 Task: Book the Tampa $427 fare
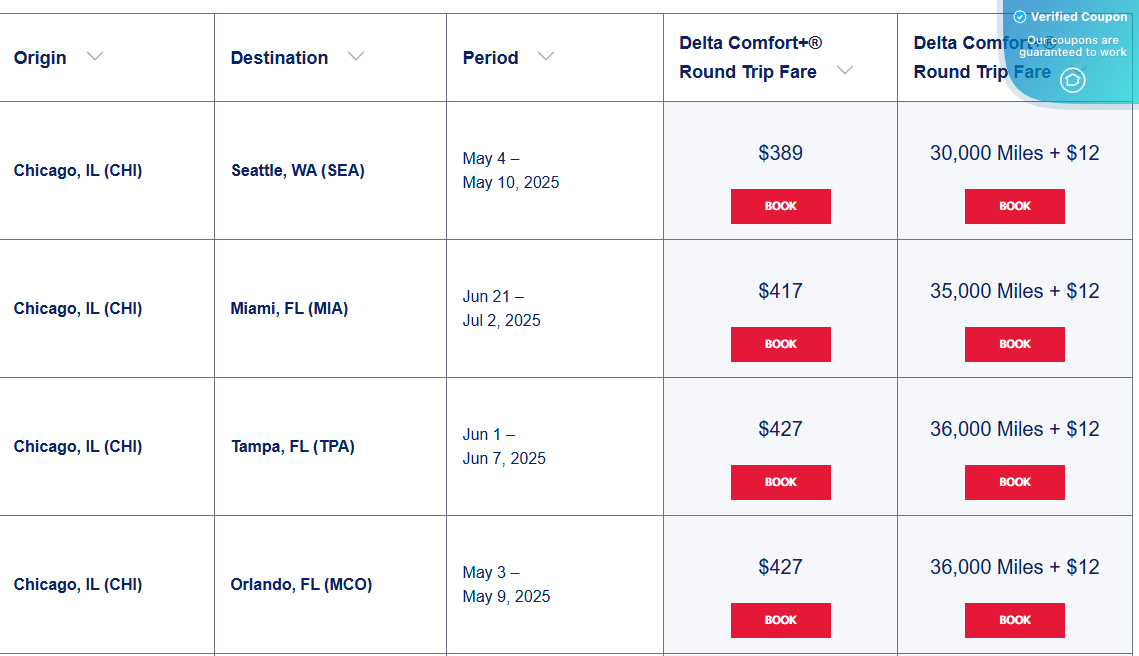point(780,482)
